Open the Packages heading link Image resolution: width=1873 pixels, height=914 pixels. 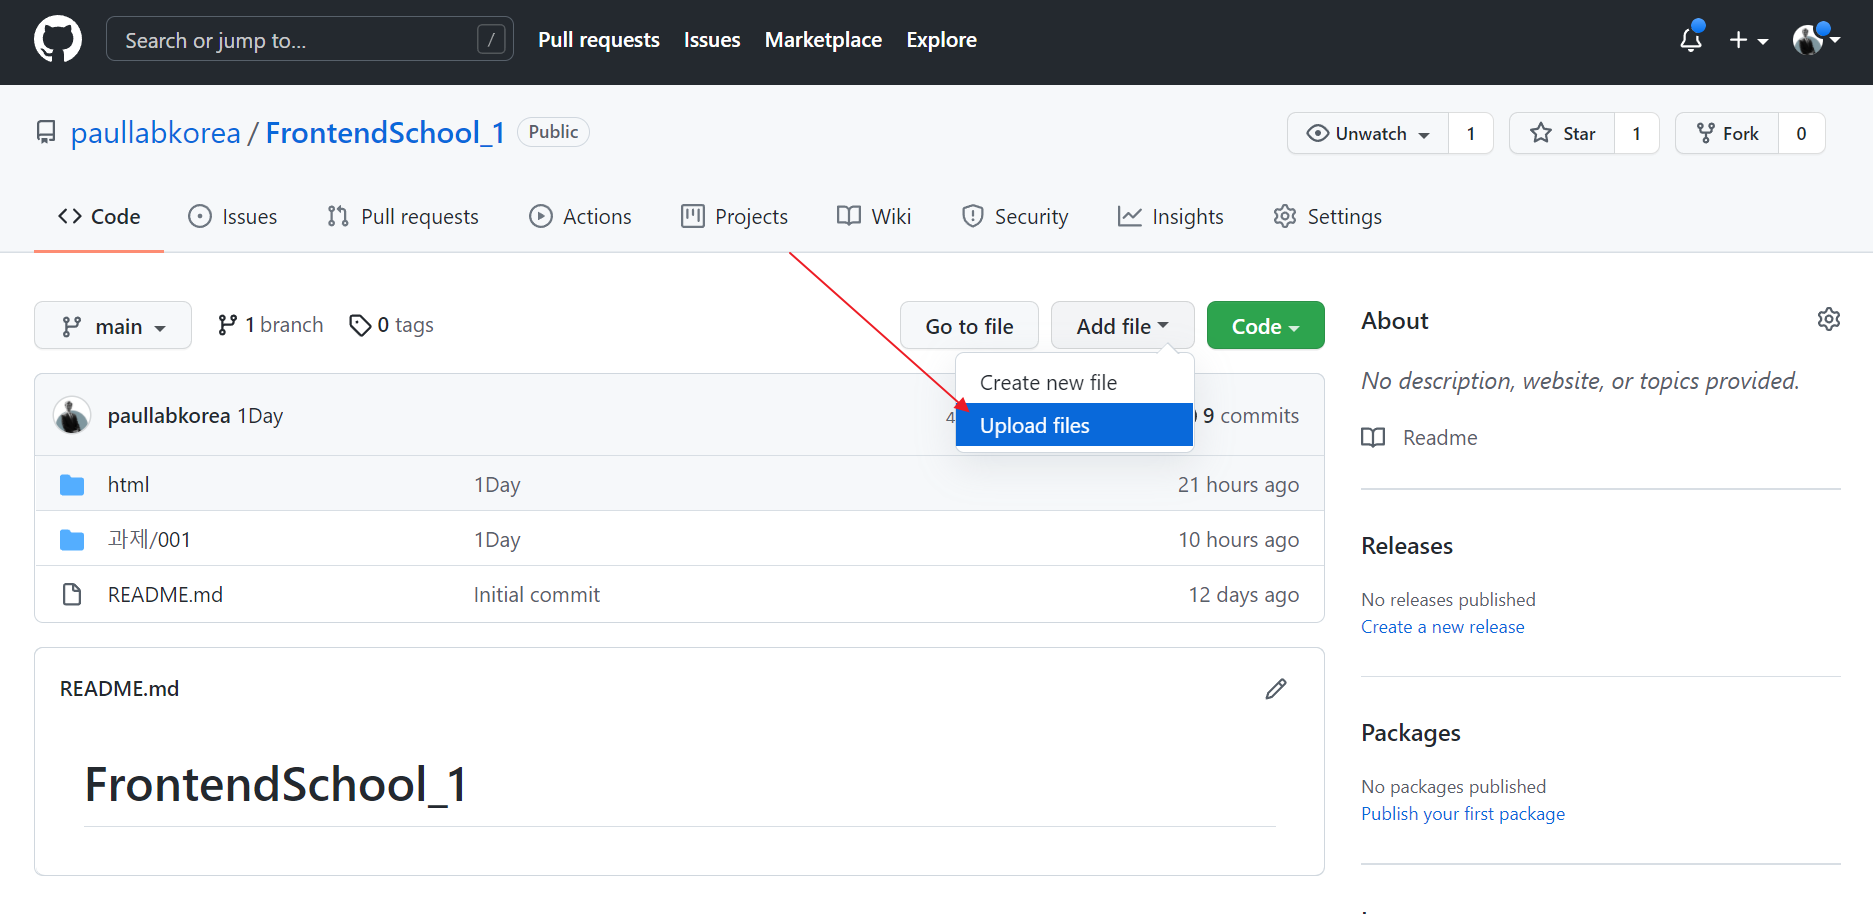[1410, 733]
